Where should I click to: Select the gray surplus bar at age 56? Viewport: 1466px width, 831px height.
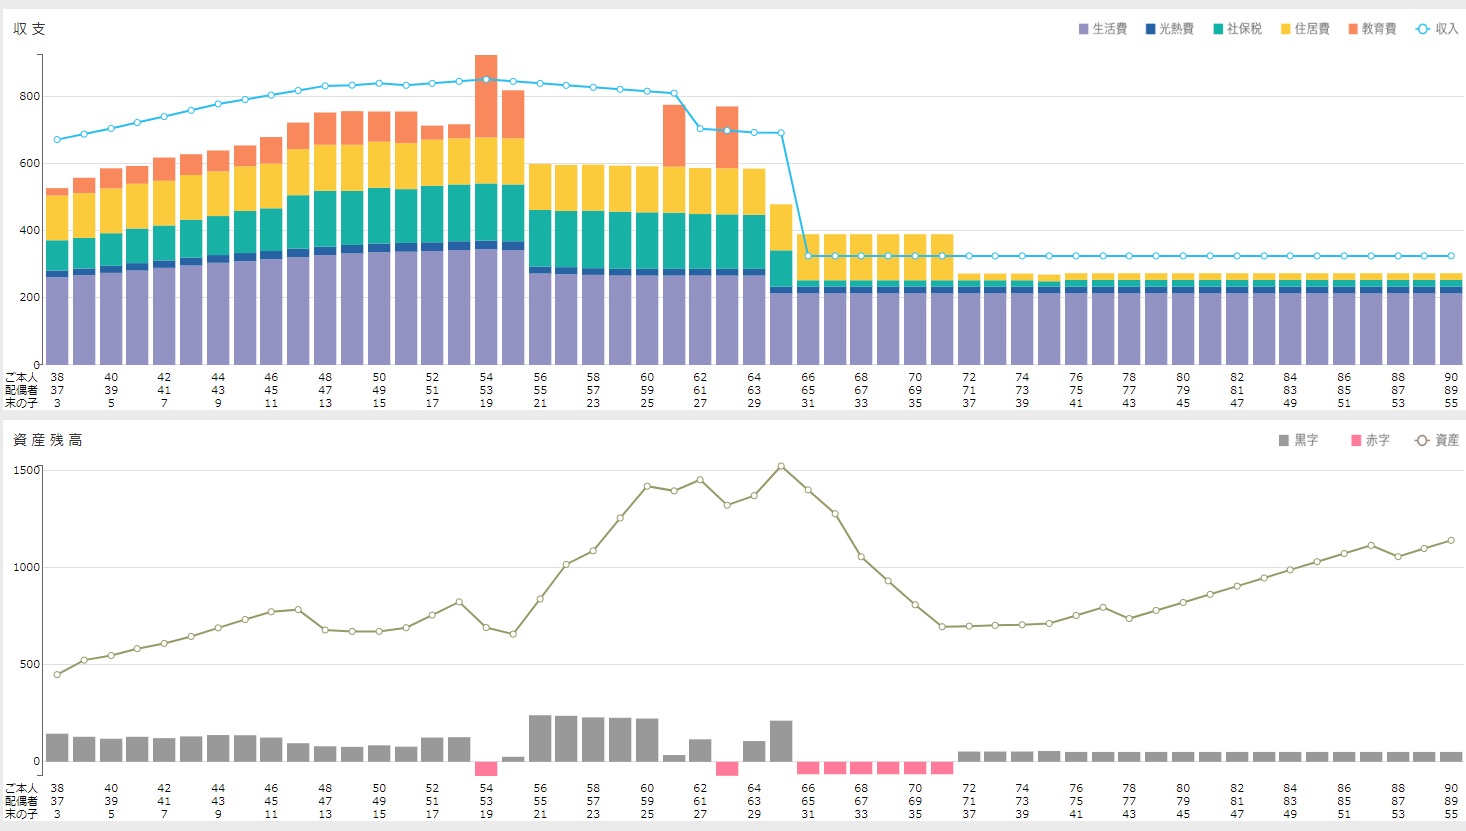click(540, 738)
